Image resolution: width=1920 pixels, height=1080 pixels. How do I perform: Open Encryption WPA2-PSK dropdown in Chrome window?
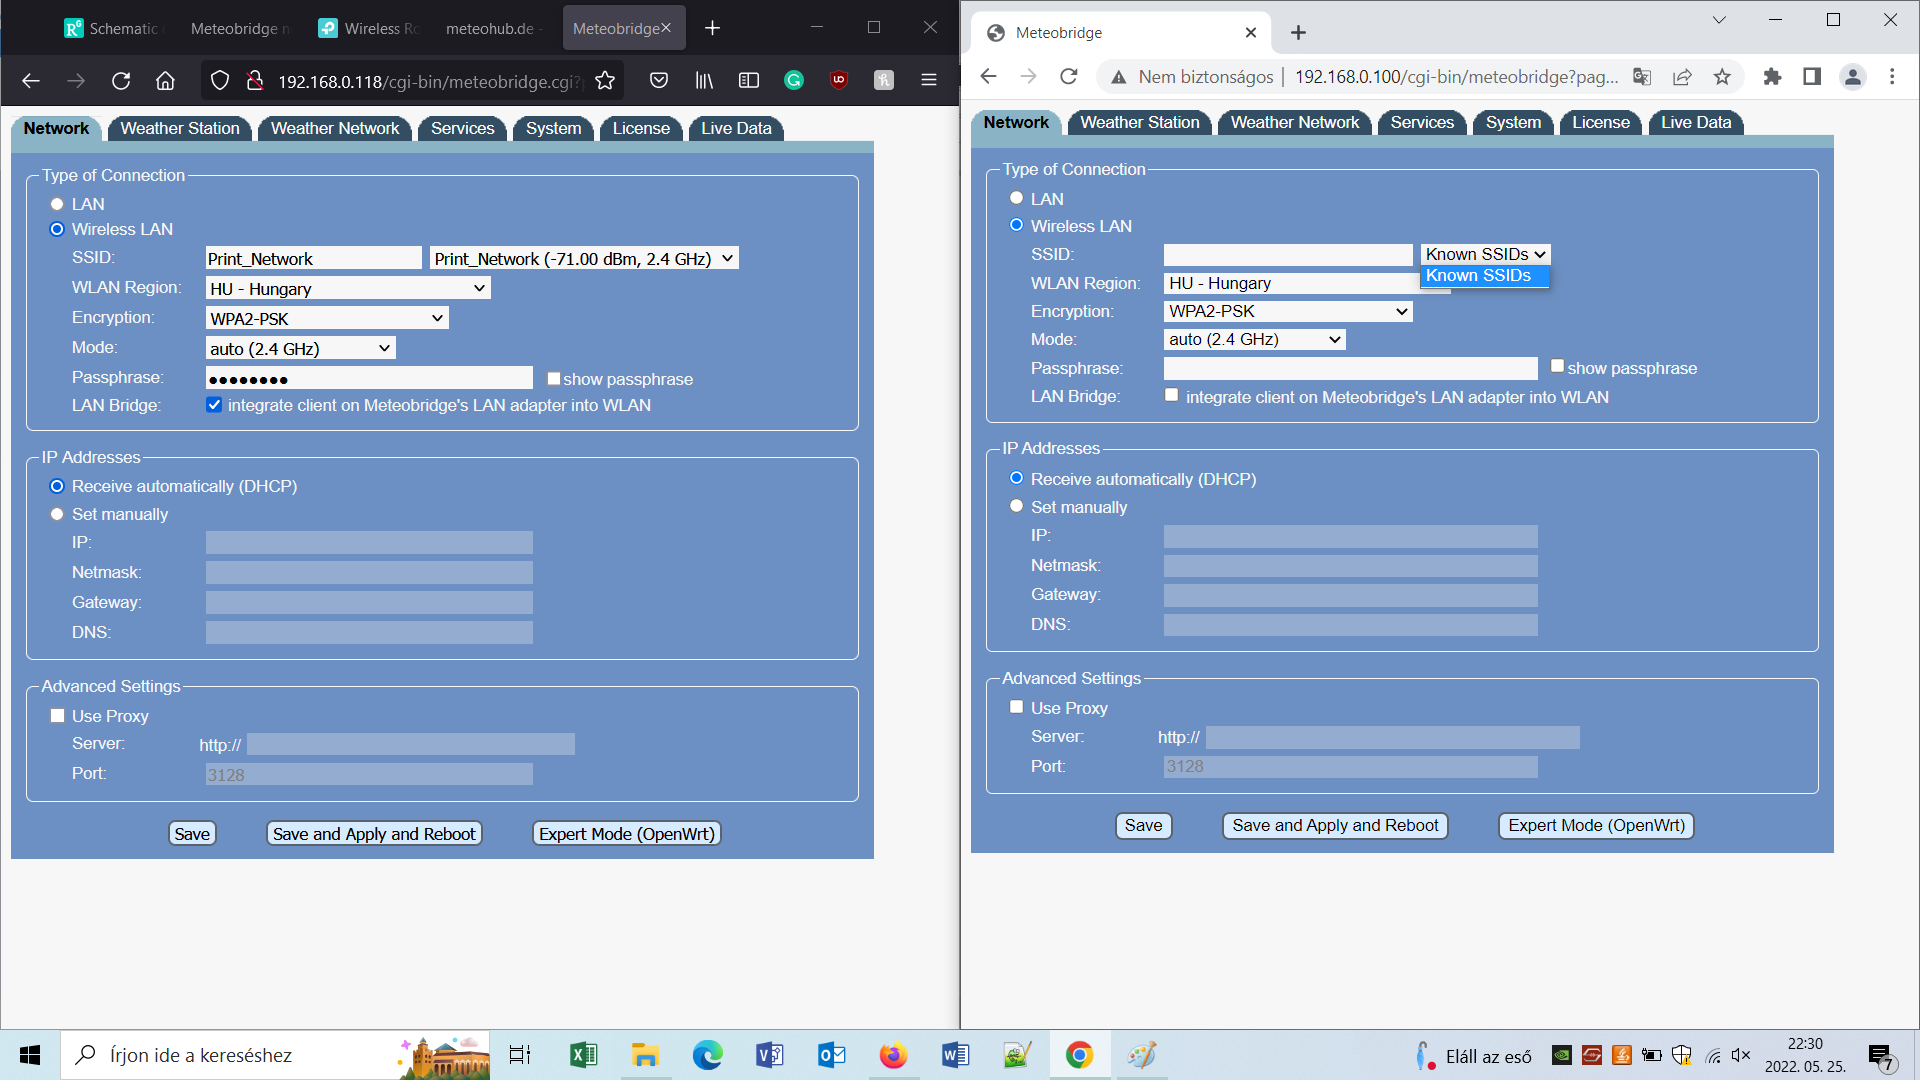point(1288,312)
